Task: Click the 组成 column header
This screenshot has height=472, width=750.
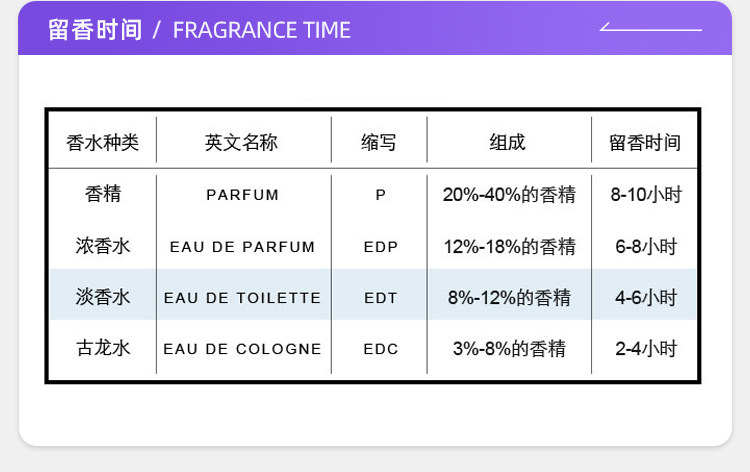Action: pos(507,142)
